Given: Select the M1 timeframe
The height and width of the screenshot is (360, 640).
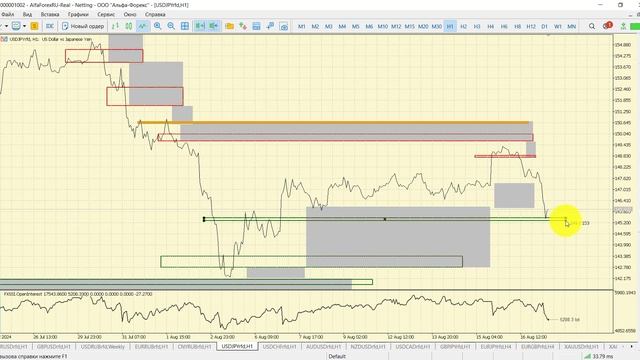Looking at the screenshot, I should tap(302, 26).
